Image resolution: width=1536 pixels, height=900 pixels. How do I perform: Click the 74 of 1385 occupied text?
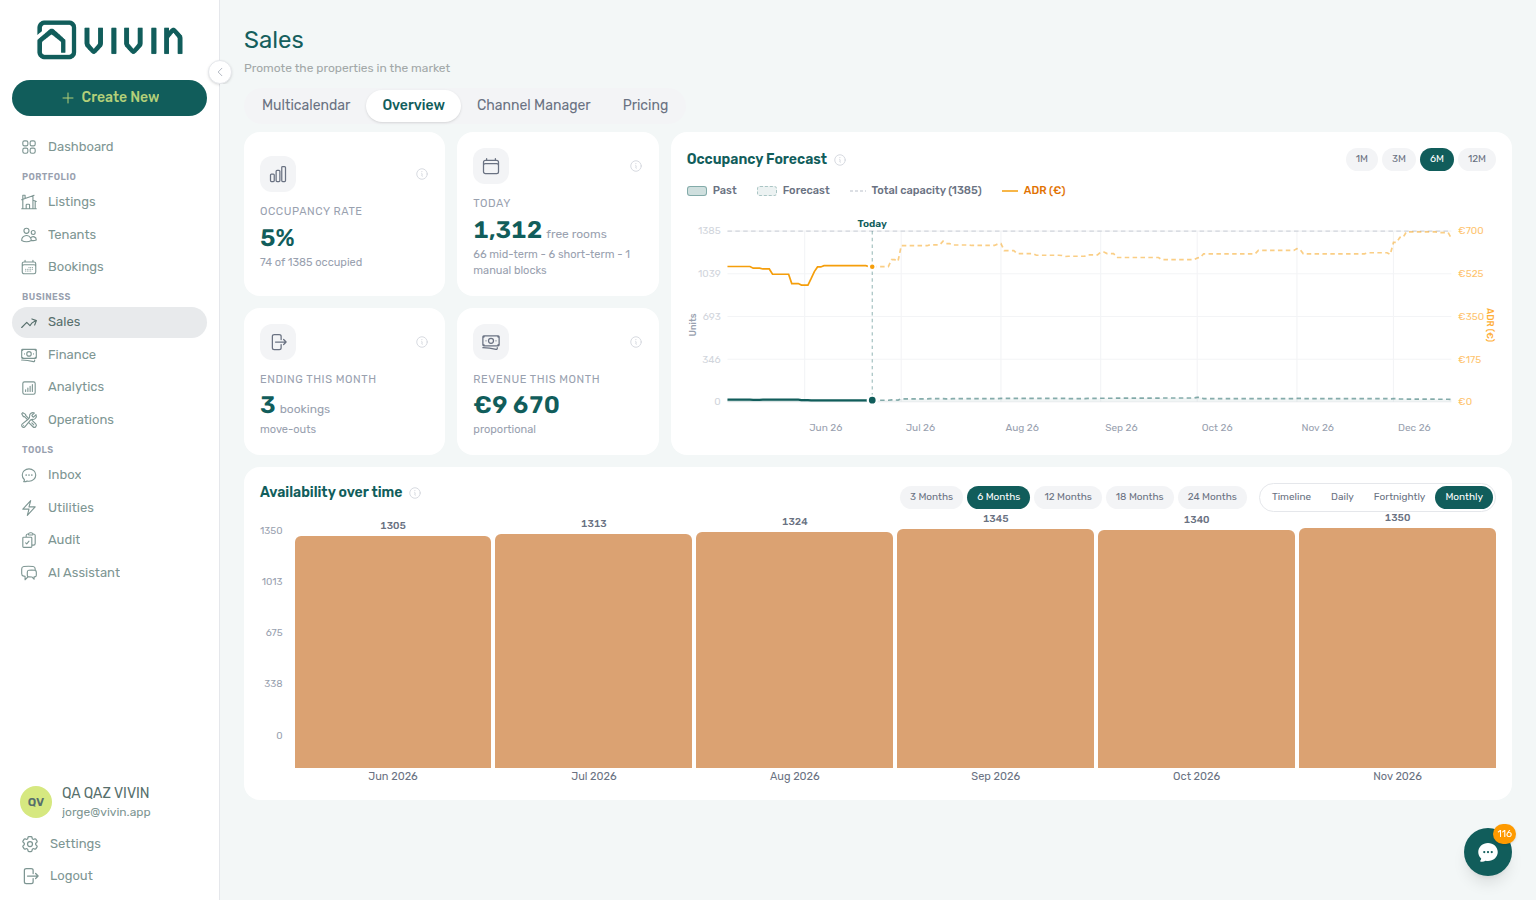tap(311, 263)
